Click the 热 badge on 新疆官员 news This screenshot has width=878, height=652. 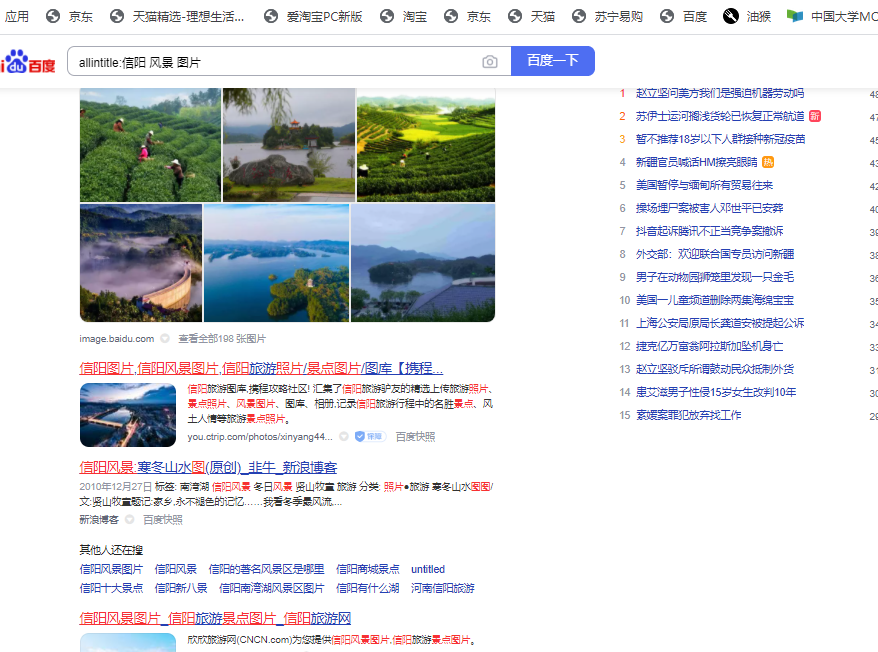pos(768,162)
